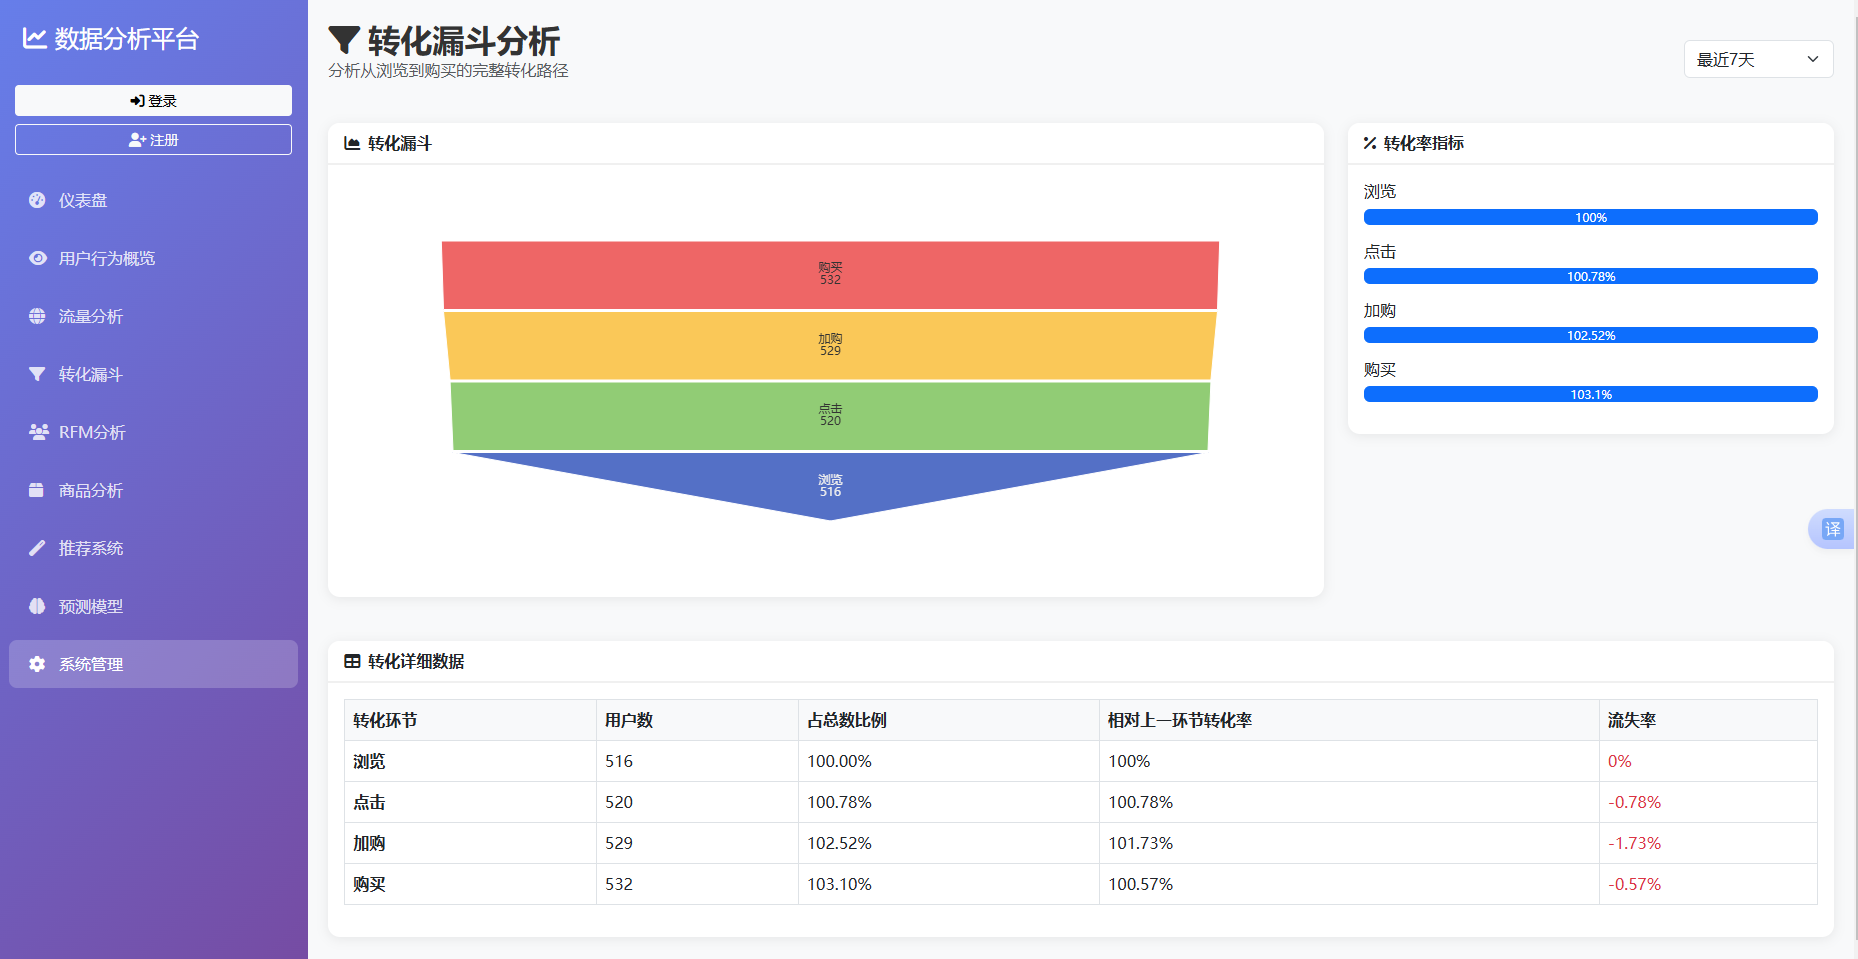
Task: Click the 浏览 100% progress bar
Action: click(x=1590, y=217)
